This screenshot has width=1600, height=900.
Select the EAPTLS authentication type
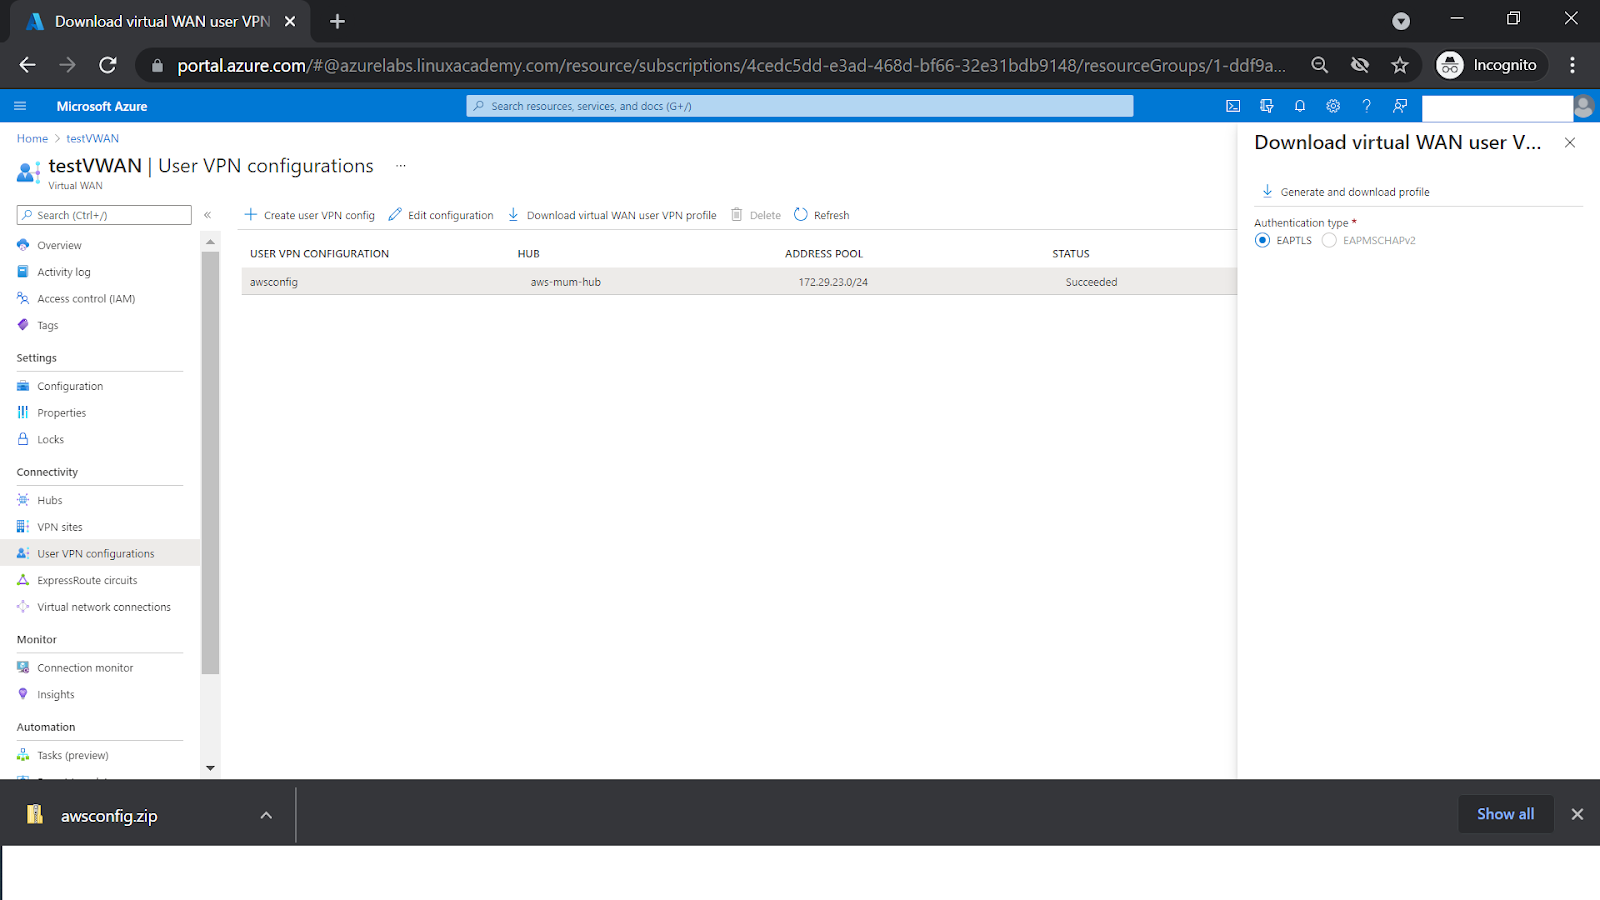1262,240
